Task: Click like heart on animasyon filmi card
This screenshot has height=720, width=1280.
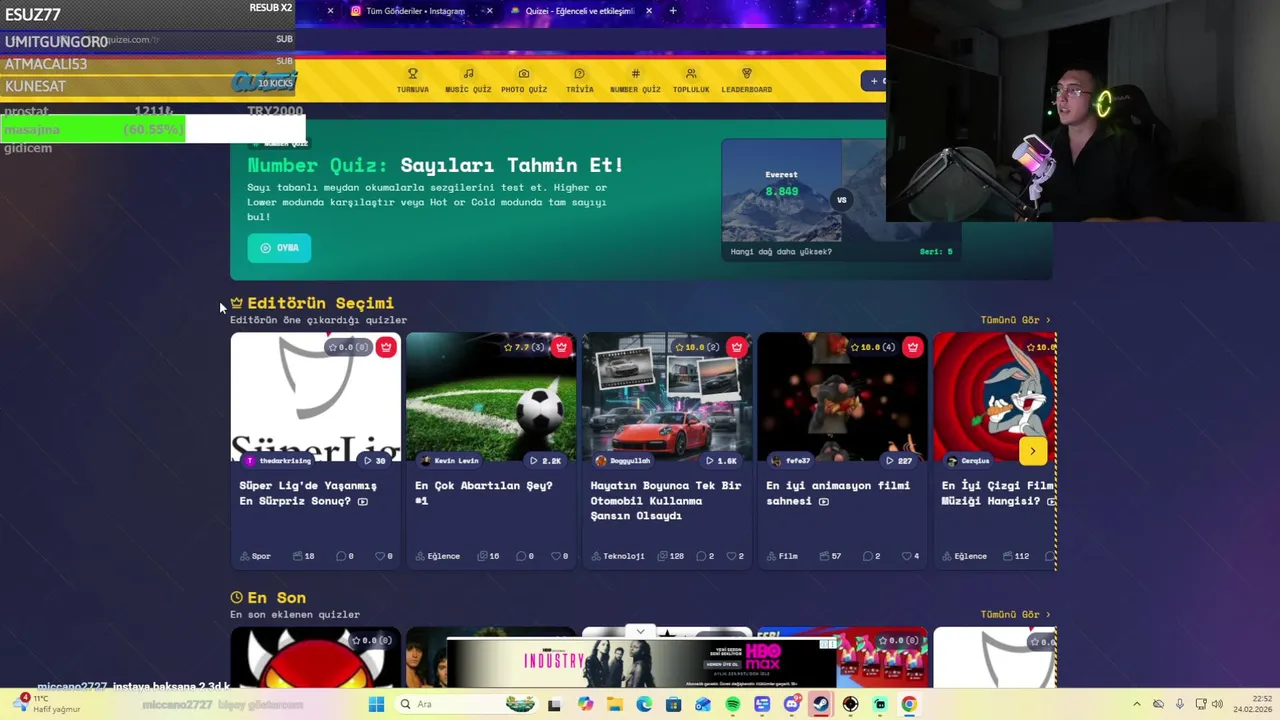Action: pos(906,556)
